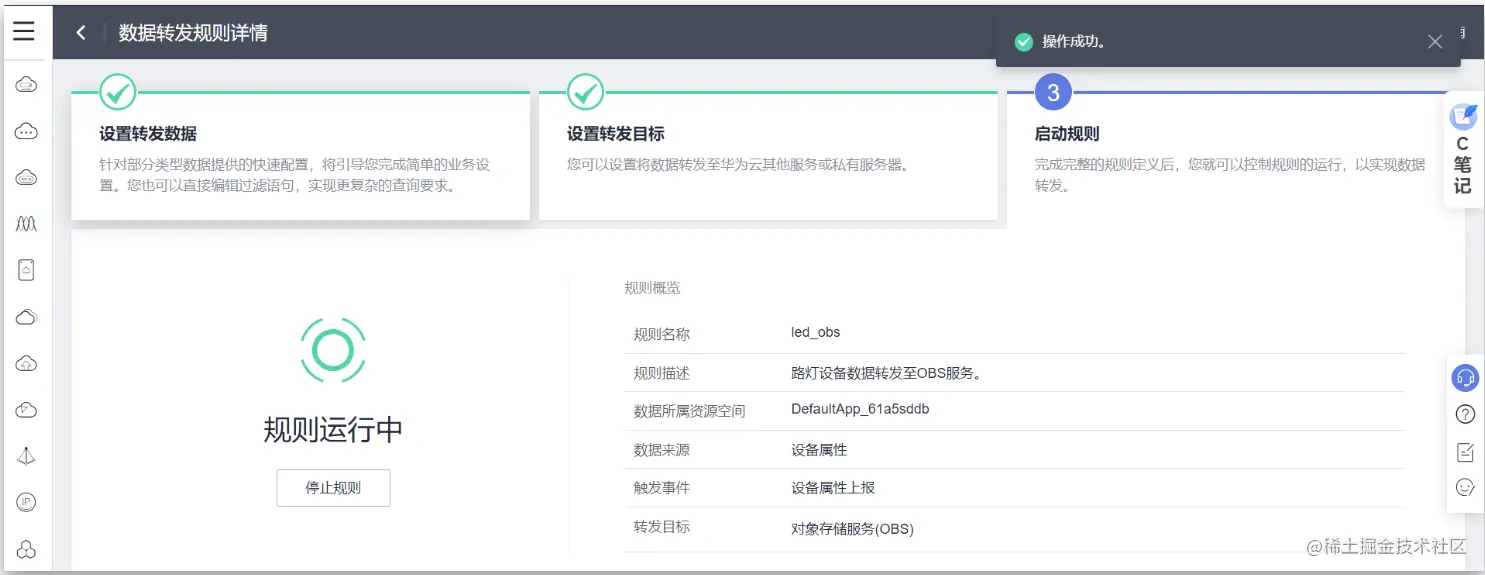Click the back arrow beside 数据转发规则详情
Screen dimensions: 1485x575
coord(81,33)
